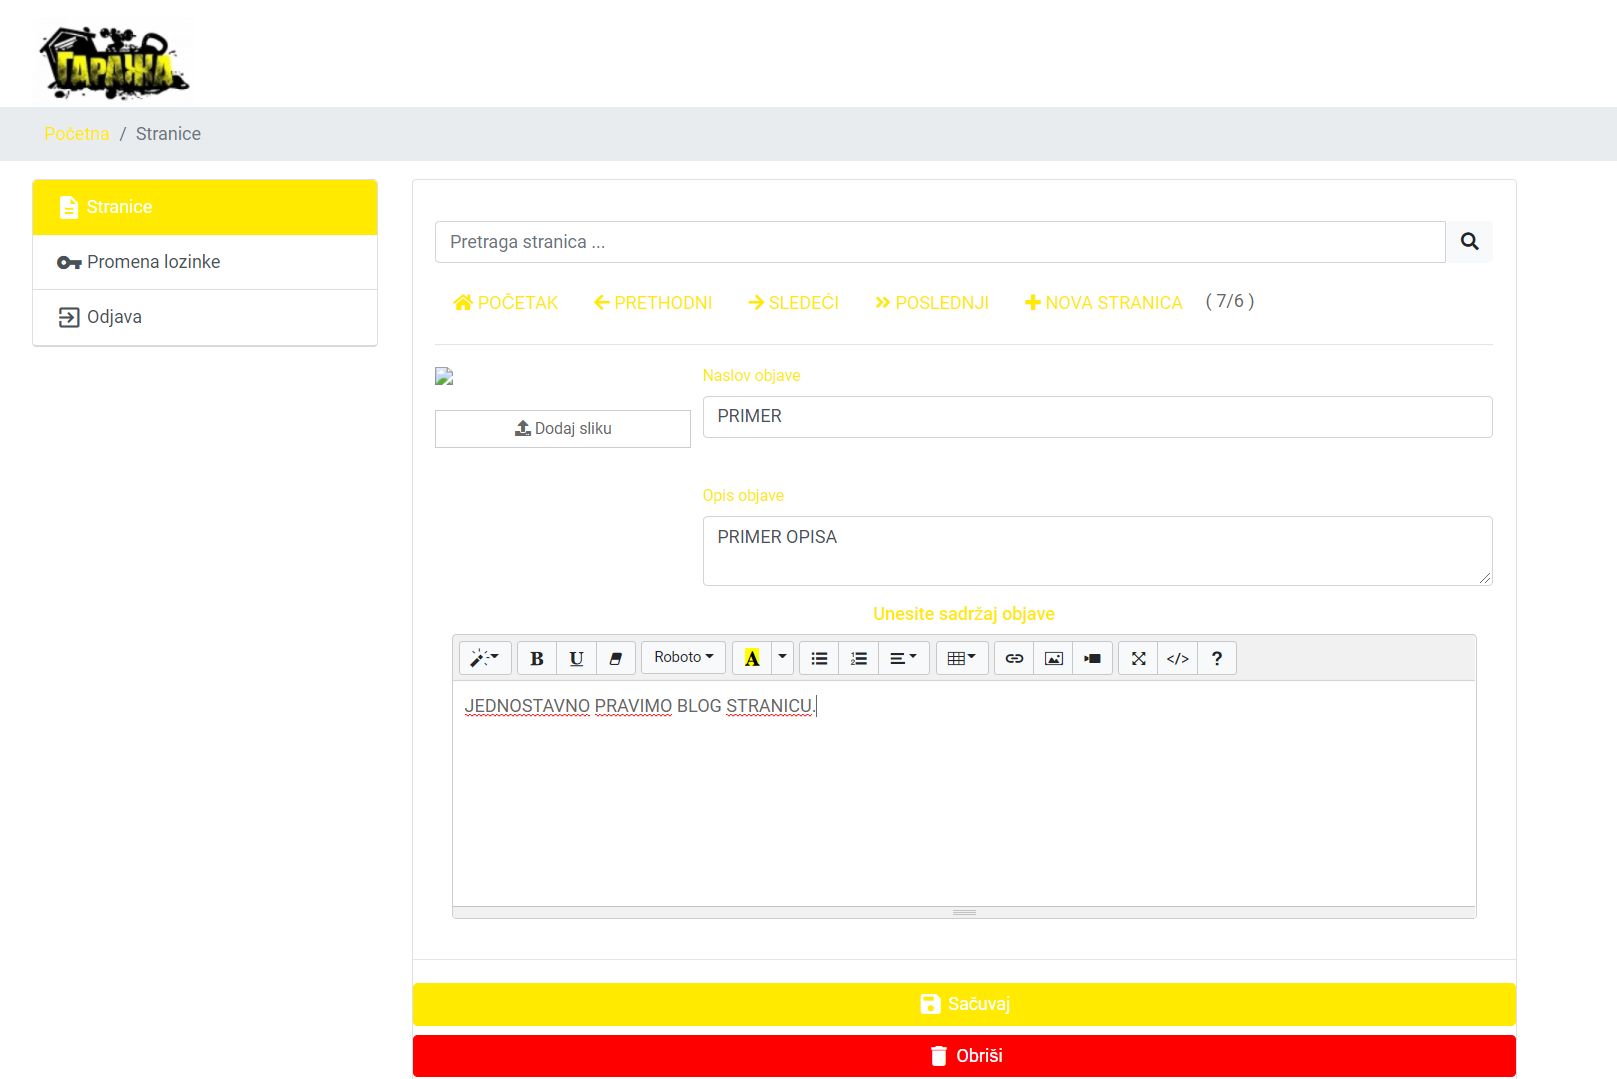Open the Roboto font family dropdown
Viewport: 1617px width, 1079px height.
(684, 658)
